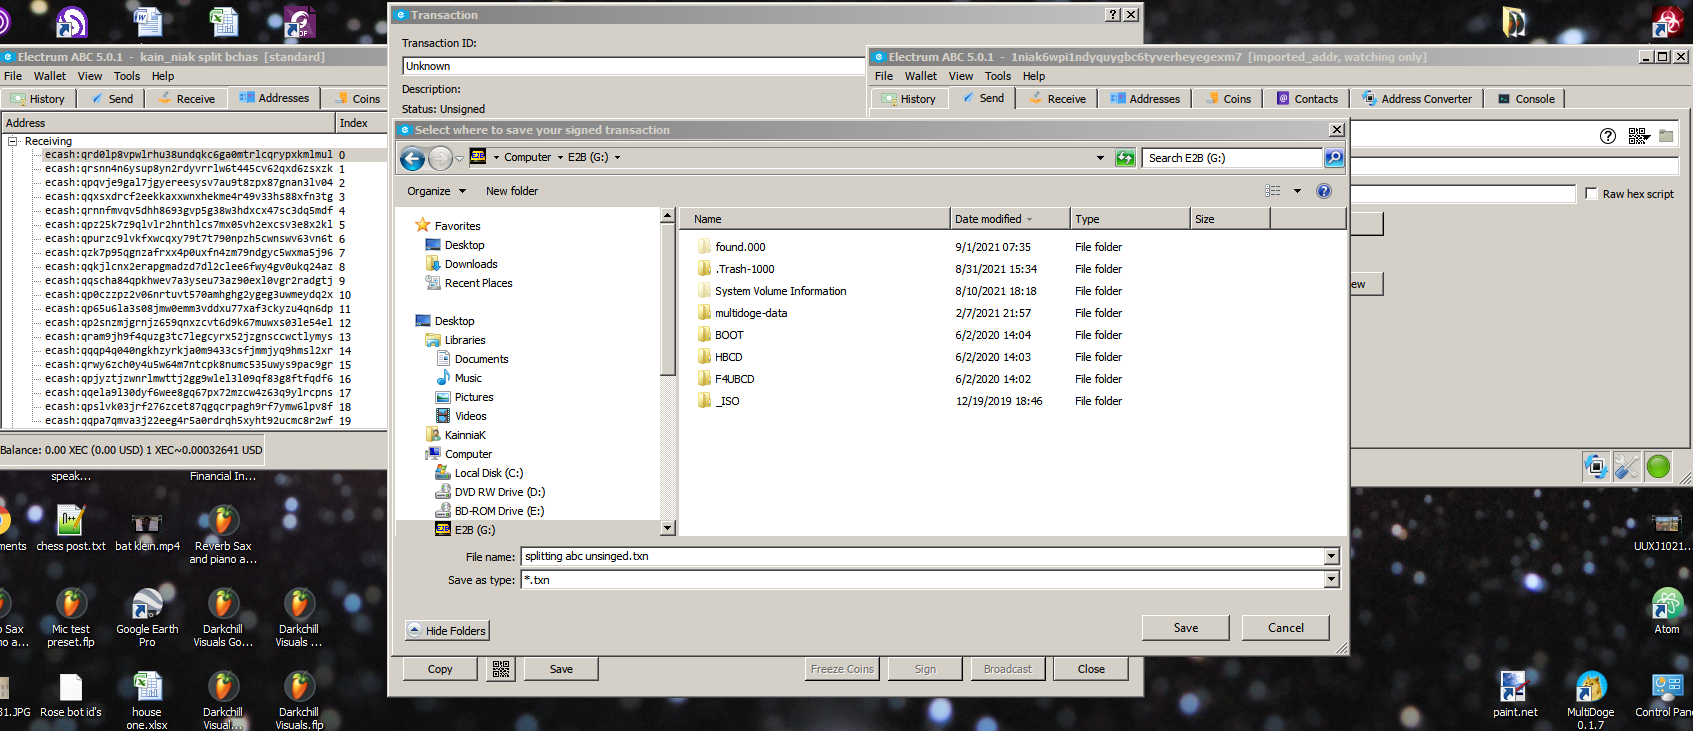The width and height of the screenshot is (1693, 731).
Task: Open the Tools menu in right Electrum window
Action: (x=998, y=76)
